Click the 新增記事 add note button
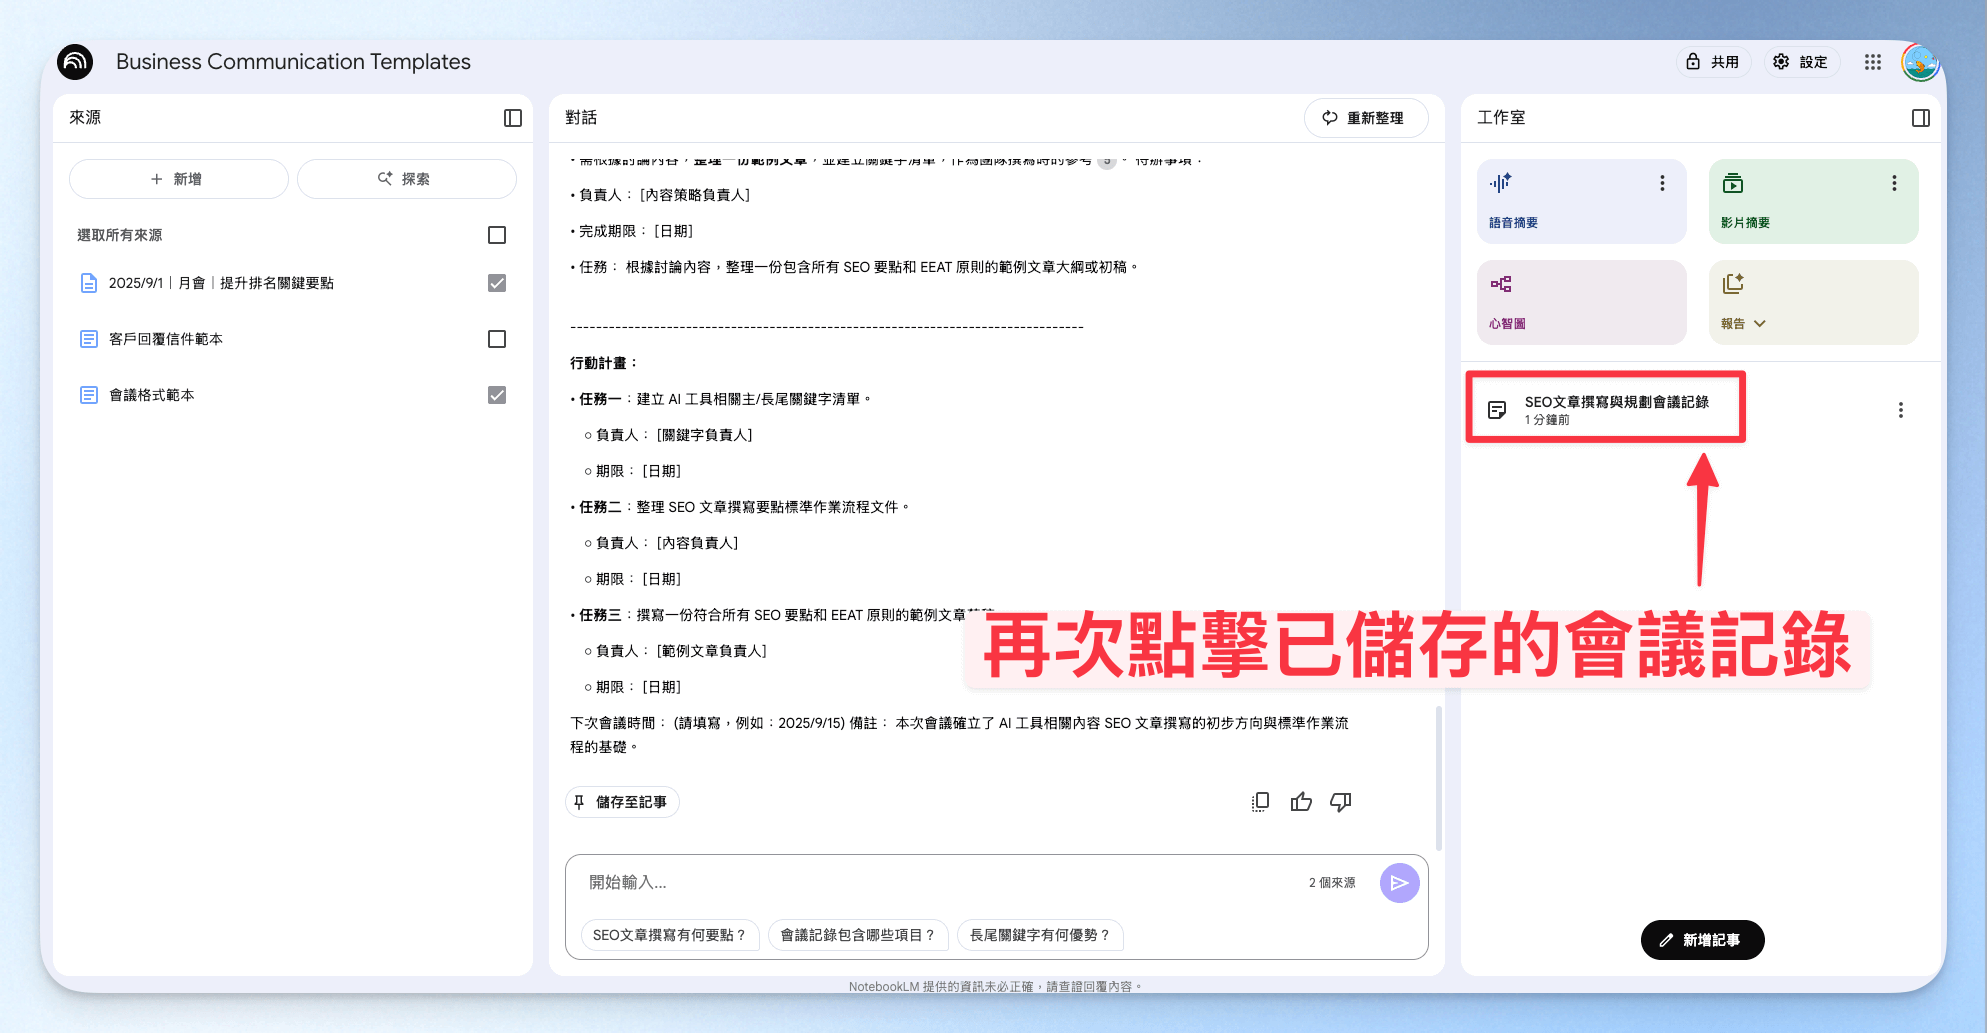 (x=1702, y=940)
